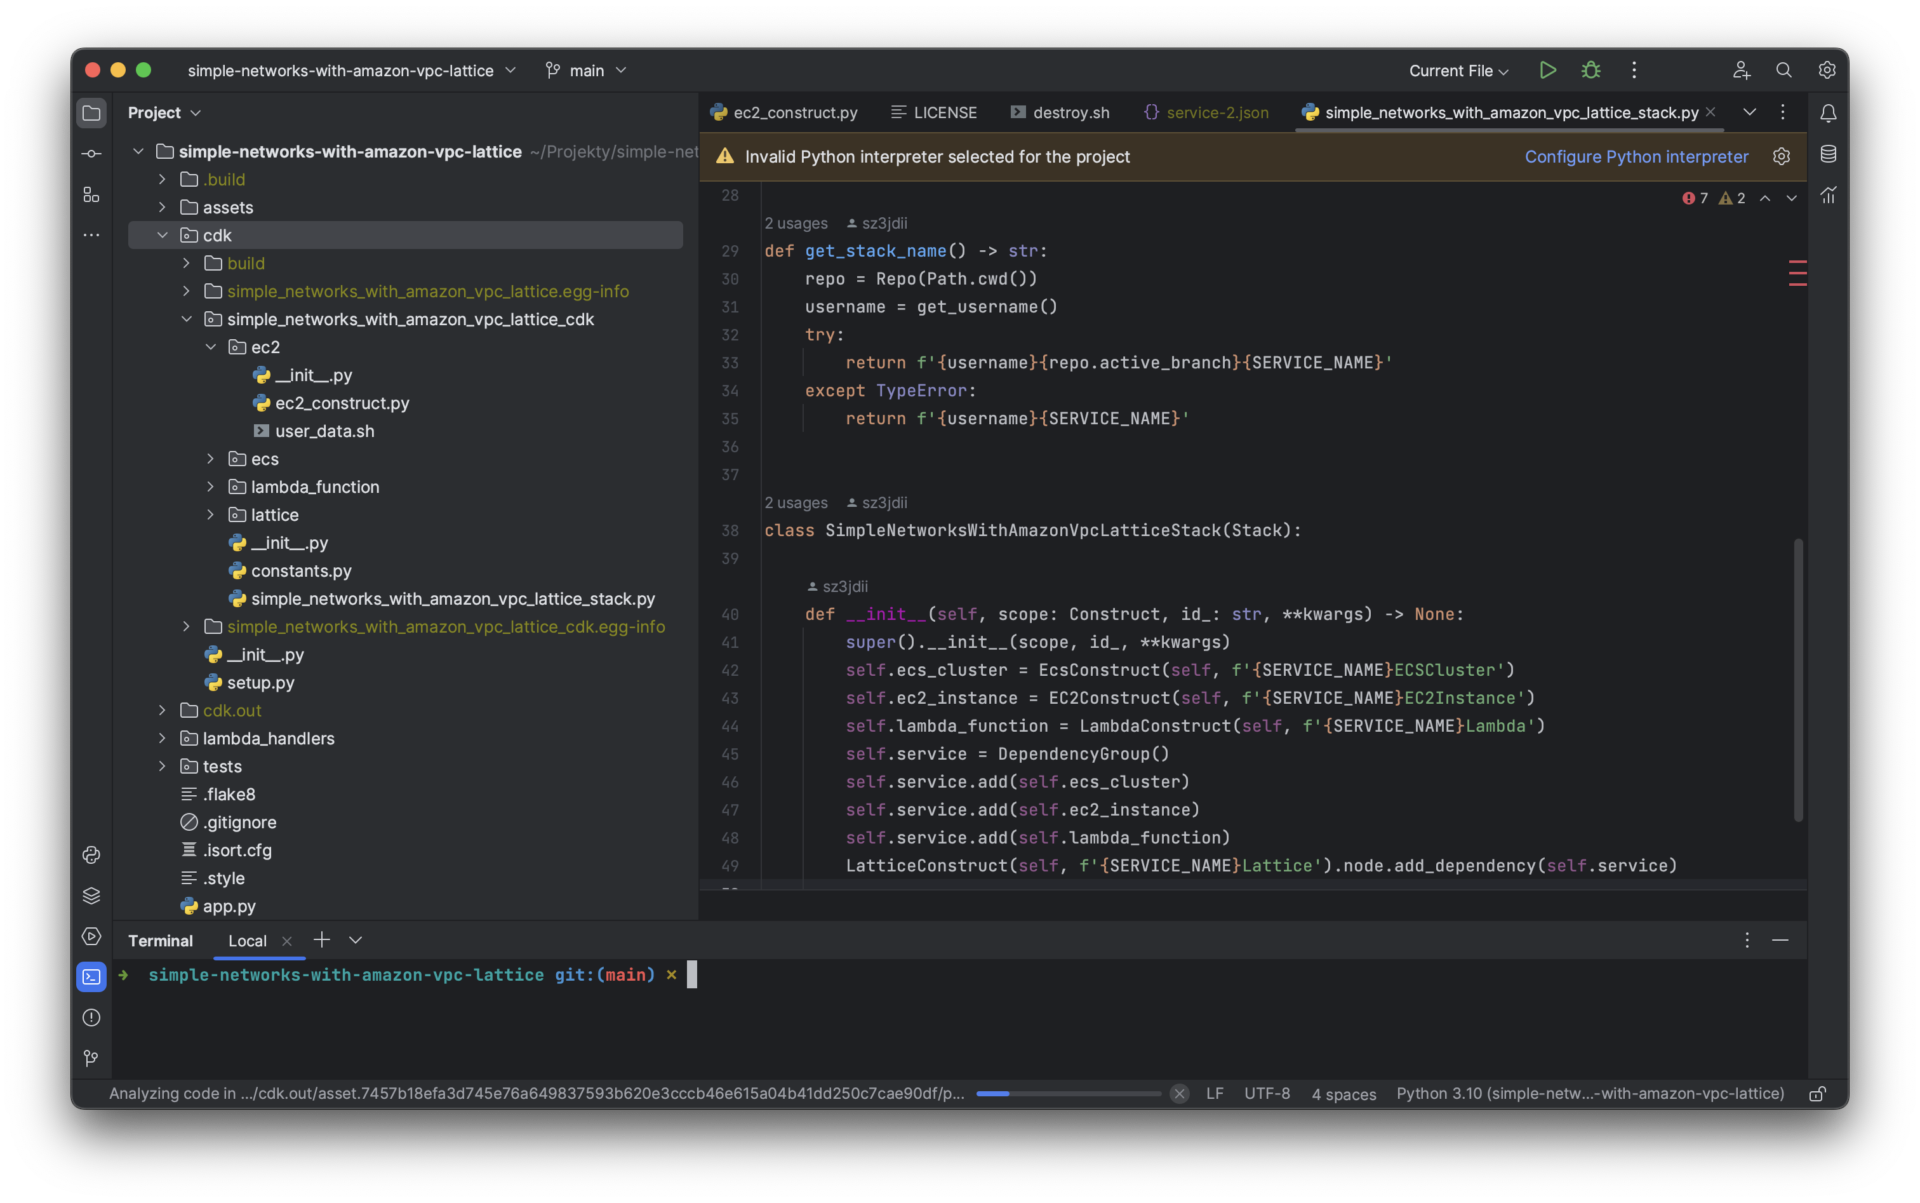Select the main branch dropdown
The image size is (1920, 1203).
tap(585, 70)
